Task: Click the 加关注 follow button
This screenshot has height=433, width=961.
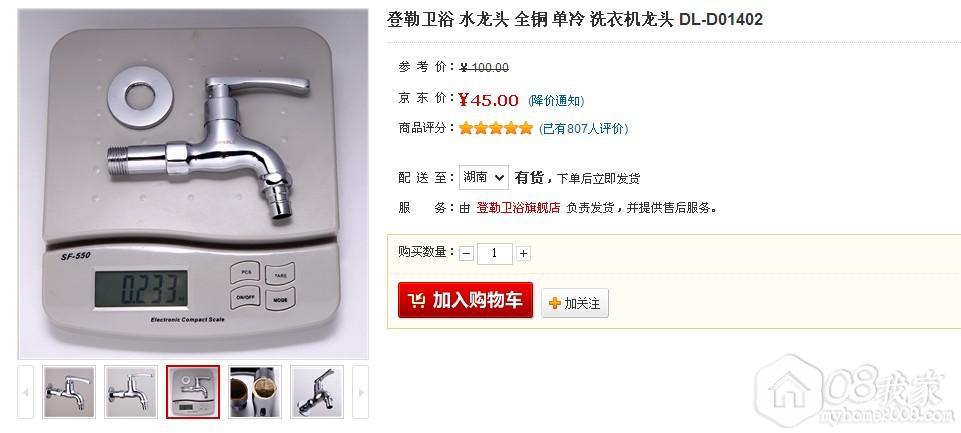Action: (575, 303)
